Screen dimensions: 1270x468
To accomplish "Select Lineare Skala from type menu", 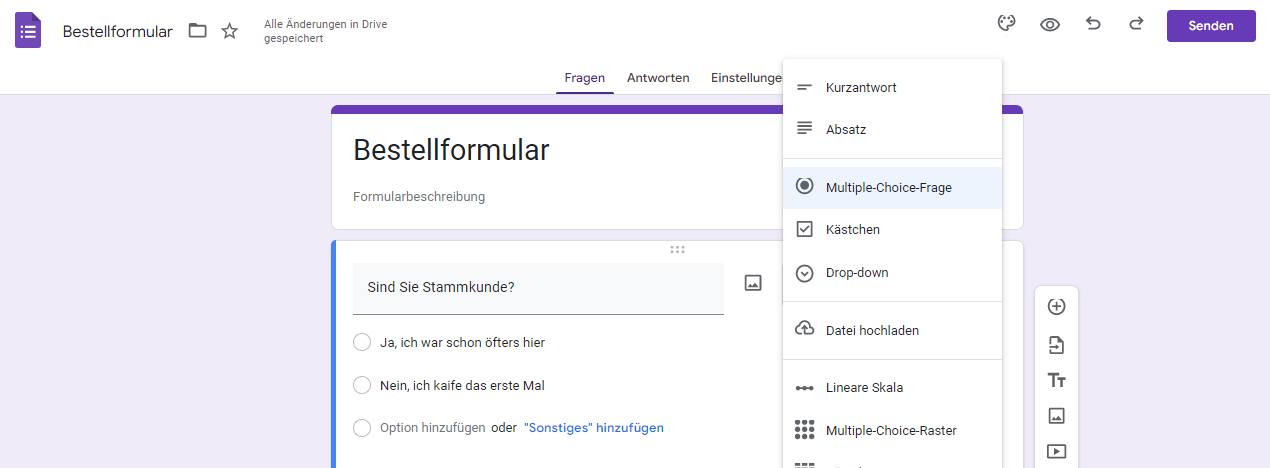I will [864, 388].
